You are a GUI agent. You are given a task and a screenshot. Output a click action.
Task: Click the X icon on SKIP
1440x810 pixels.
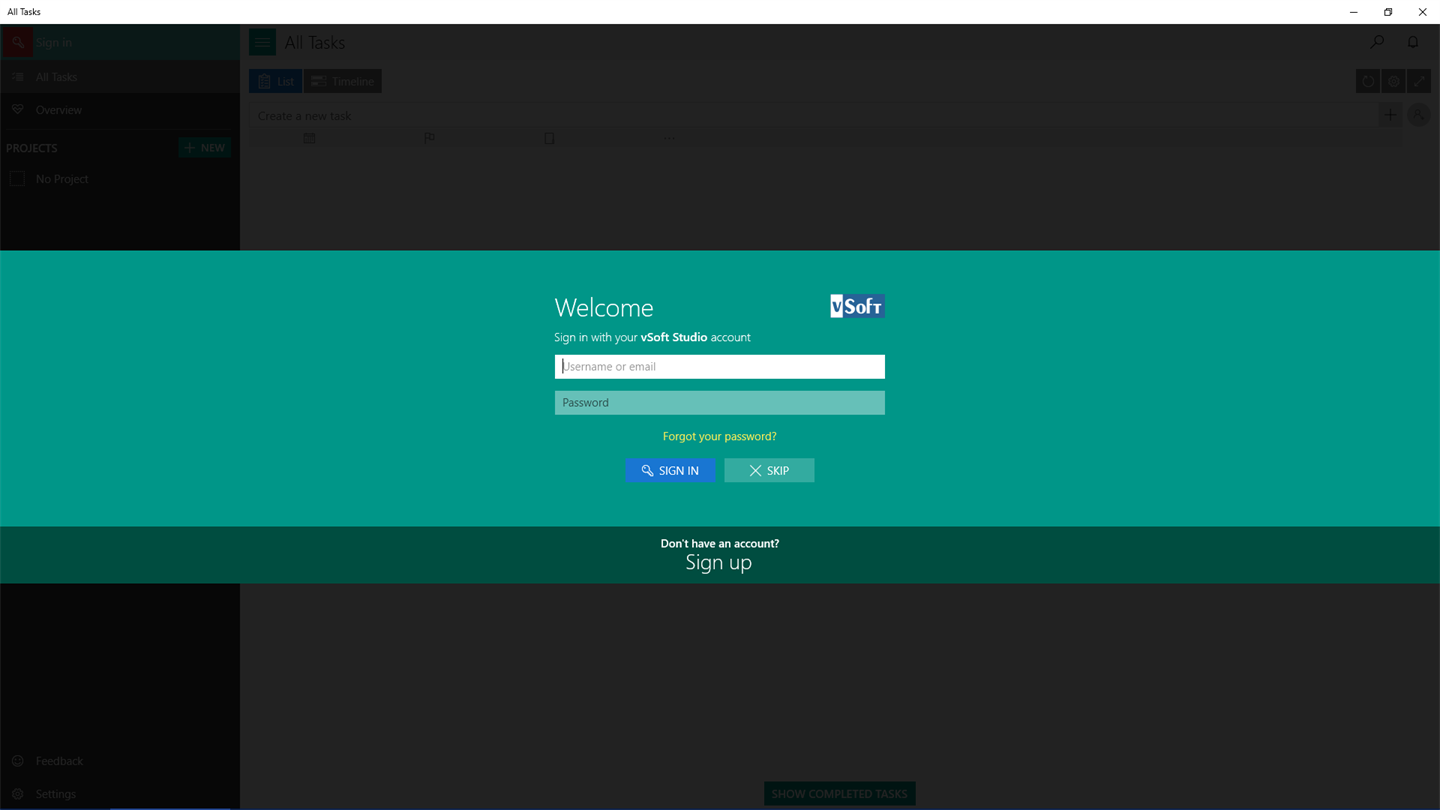tap(755, 471)
